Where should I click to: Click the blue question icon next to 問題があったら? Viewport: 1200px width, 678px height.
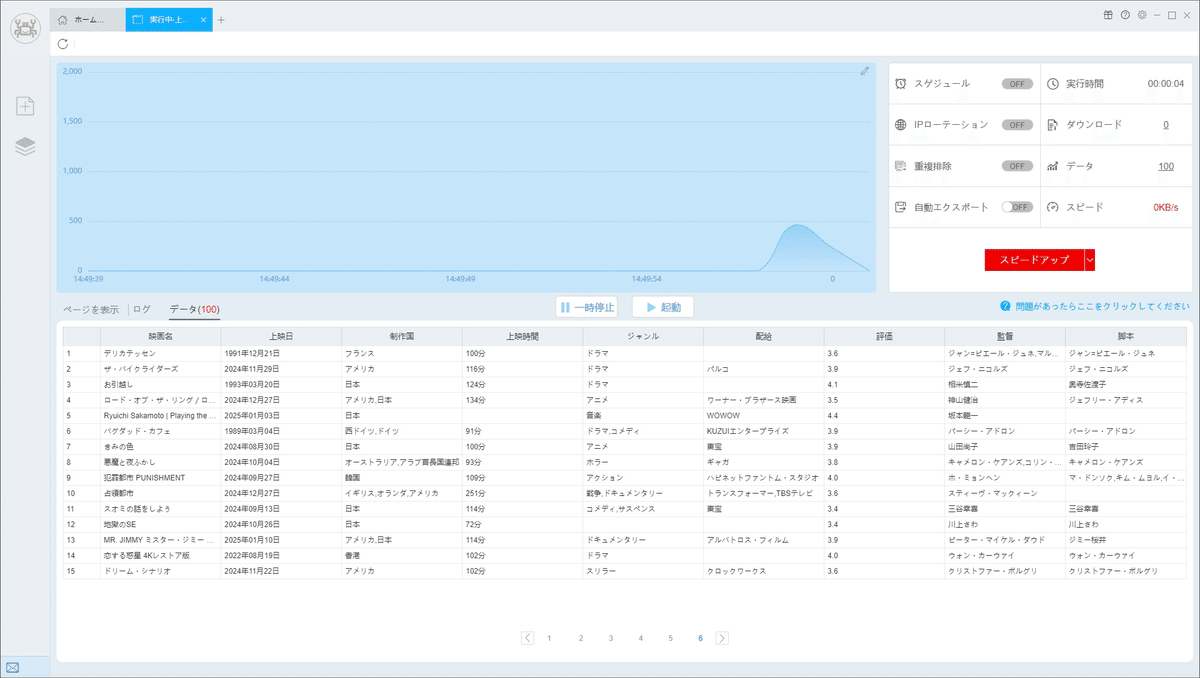click(x=1005, y=307)
